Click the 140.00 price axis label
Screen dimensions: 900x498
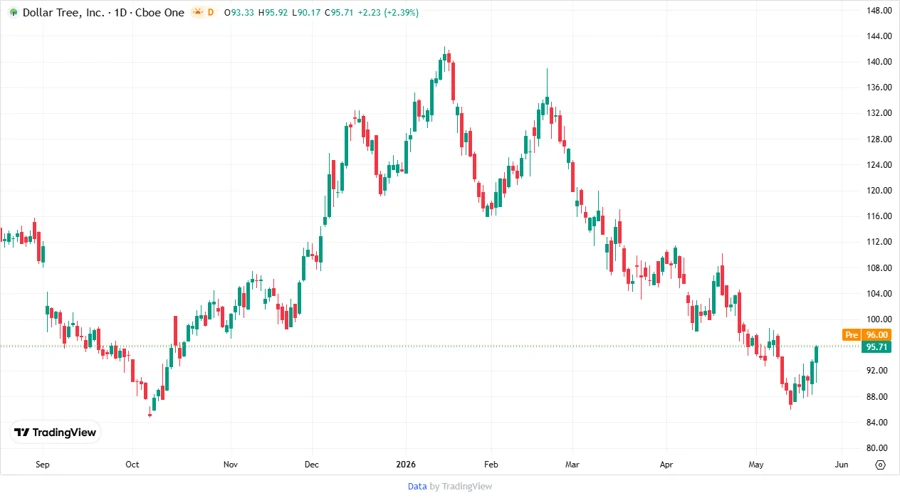(x=879, y=62)
